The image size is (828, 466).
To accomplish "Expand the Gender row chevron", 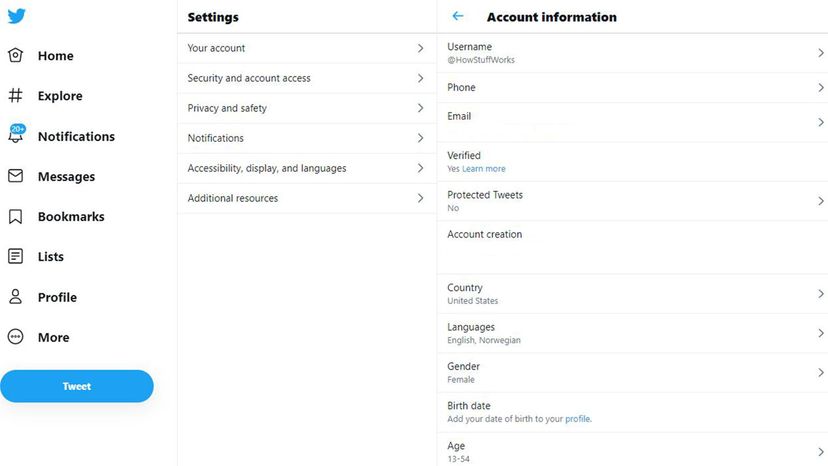I will (821, 372).
